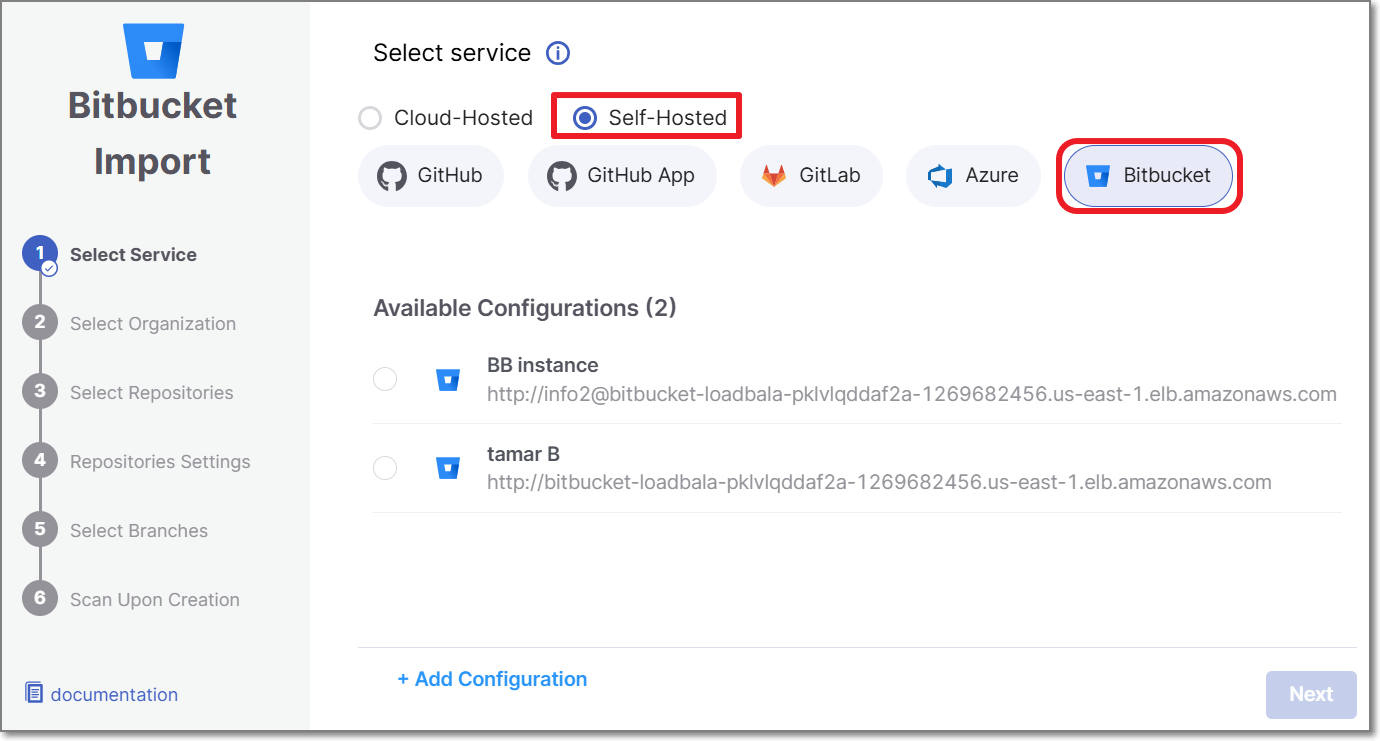Select the Self-Hosted radio button
This screenshot has width=1380, height=741.
click(585, 118)
